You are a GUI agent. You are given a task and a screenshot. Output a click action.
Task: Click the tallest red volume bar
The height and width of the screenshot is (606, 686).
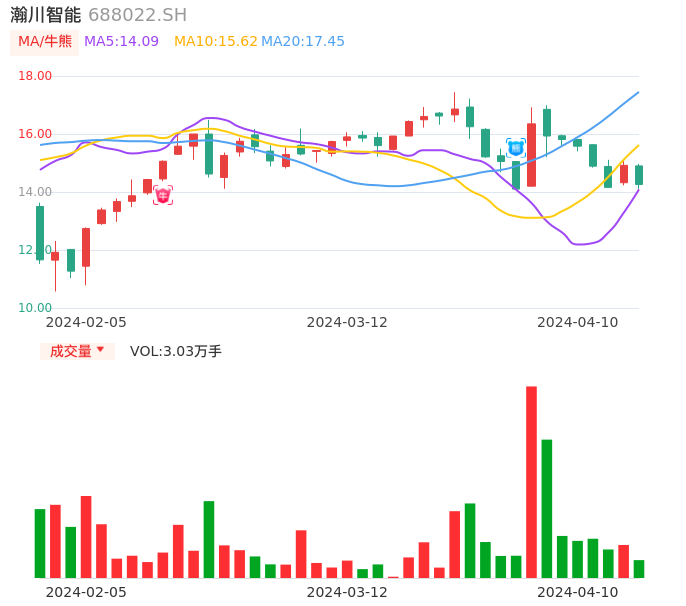[x=531, y=482]
